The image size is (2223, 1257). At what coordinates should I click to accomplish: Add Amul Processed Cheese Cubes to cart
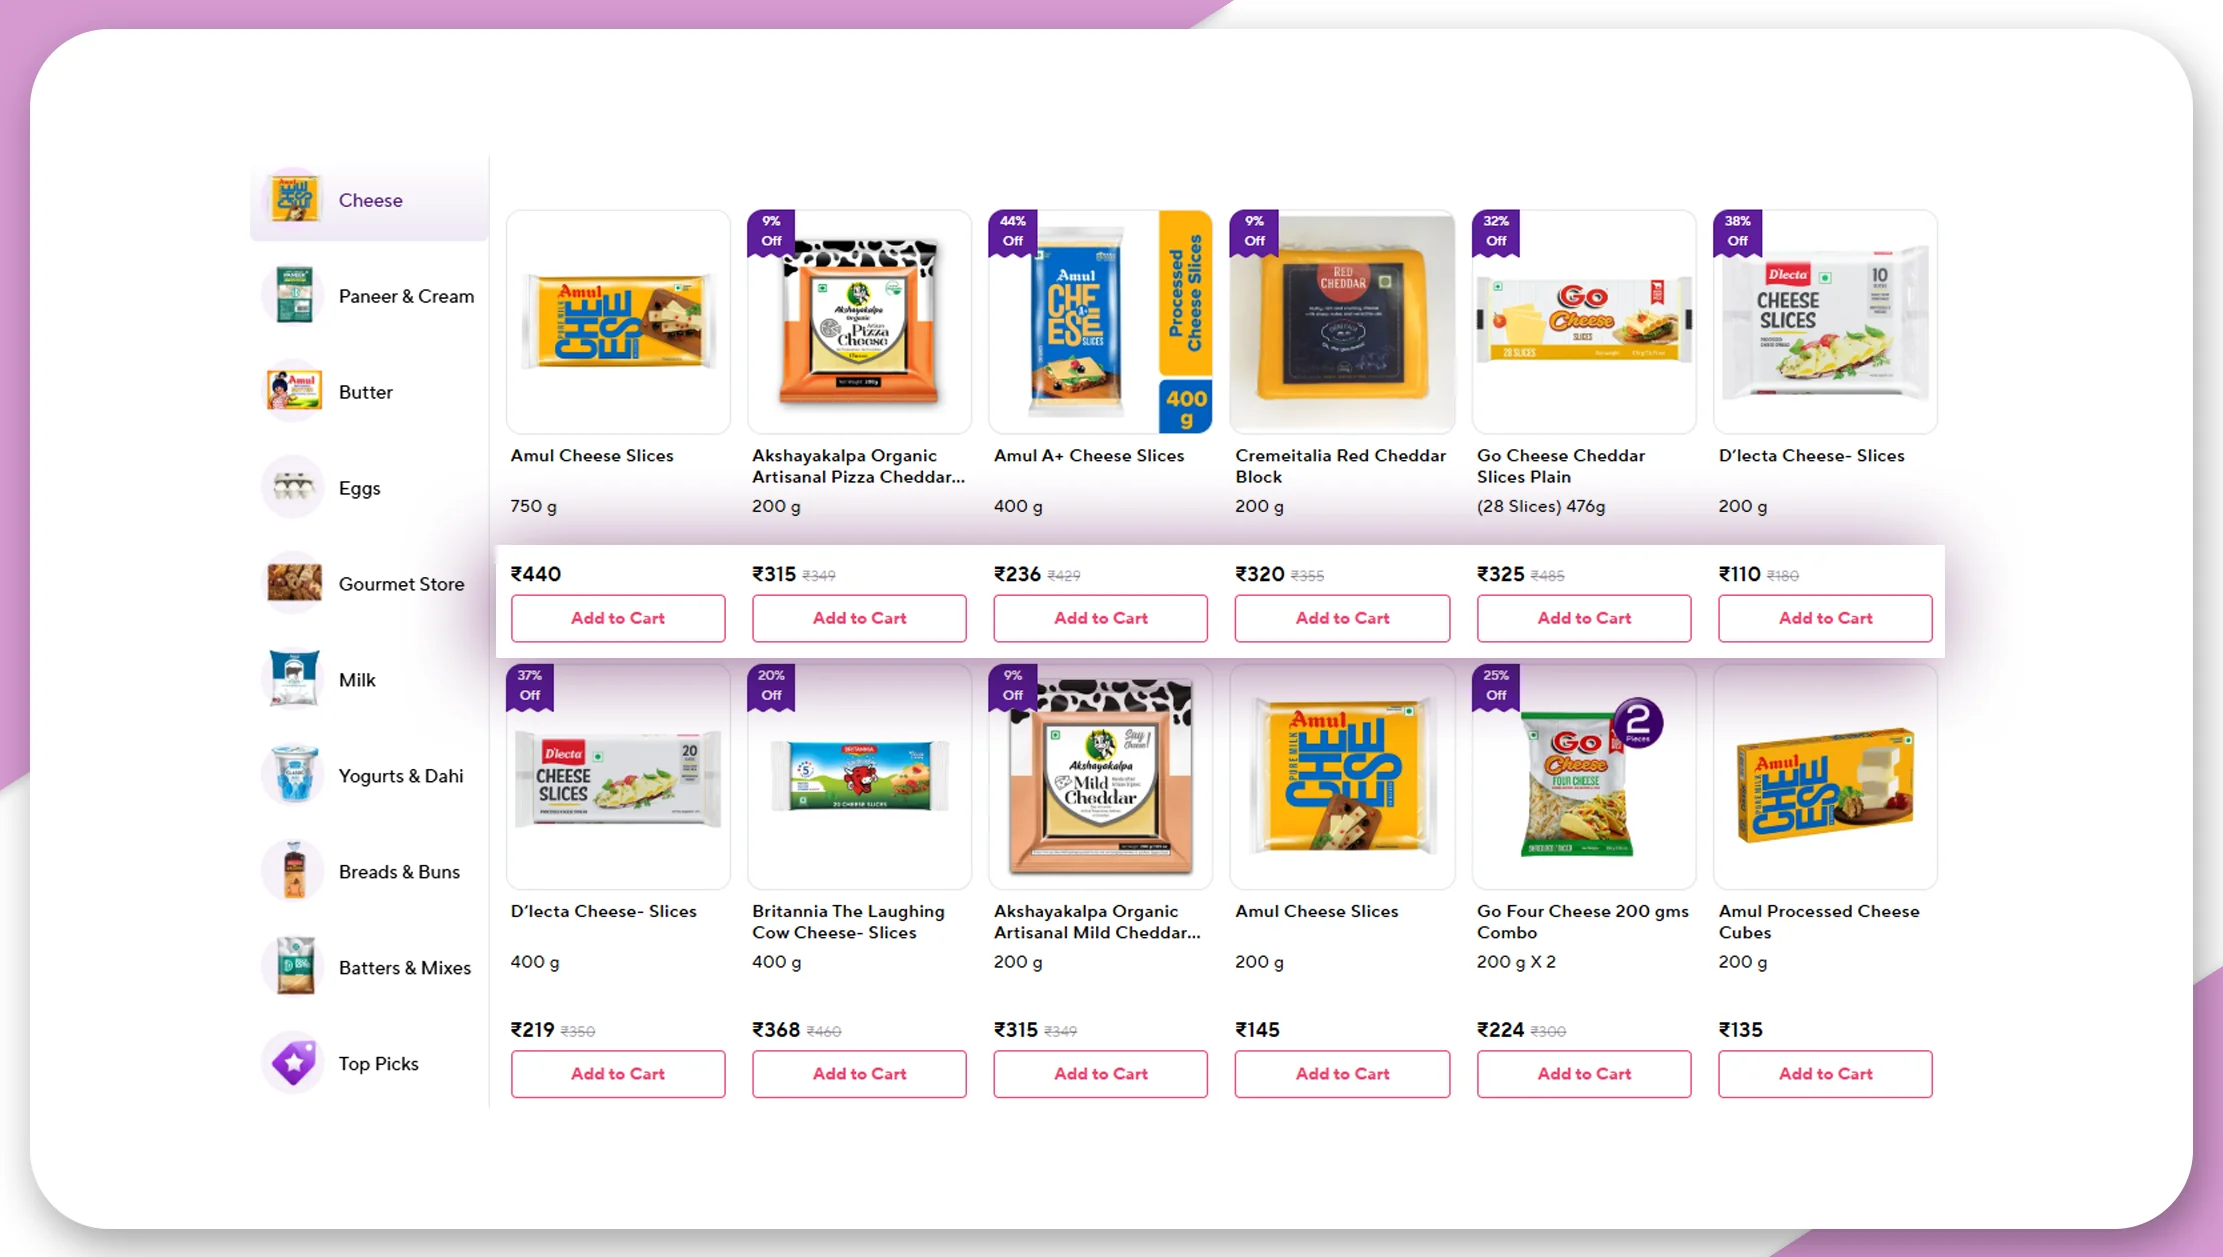(x=1825, y=1073)
